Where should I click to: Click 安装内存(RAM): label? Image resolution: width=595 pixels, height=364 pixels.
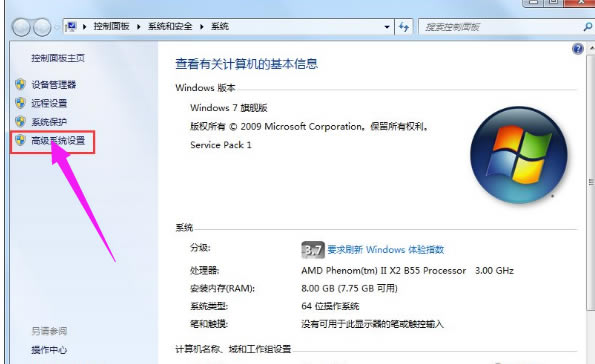222,288
